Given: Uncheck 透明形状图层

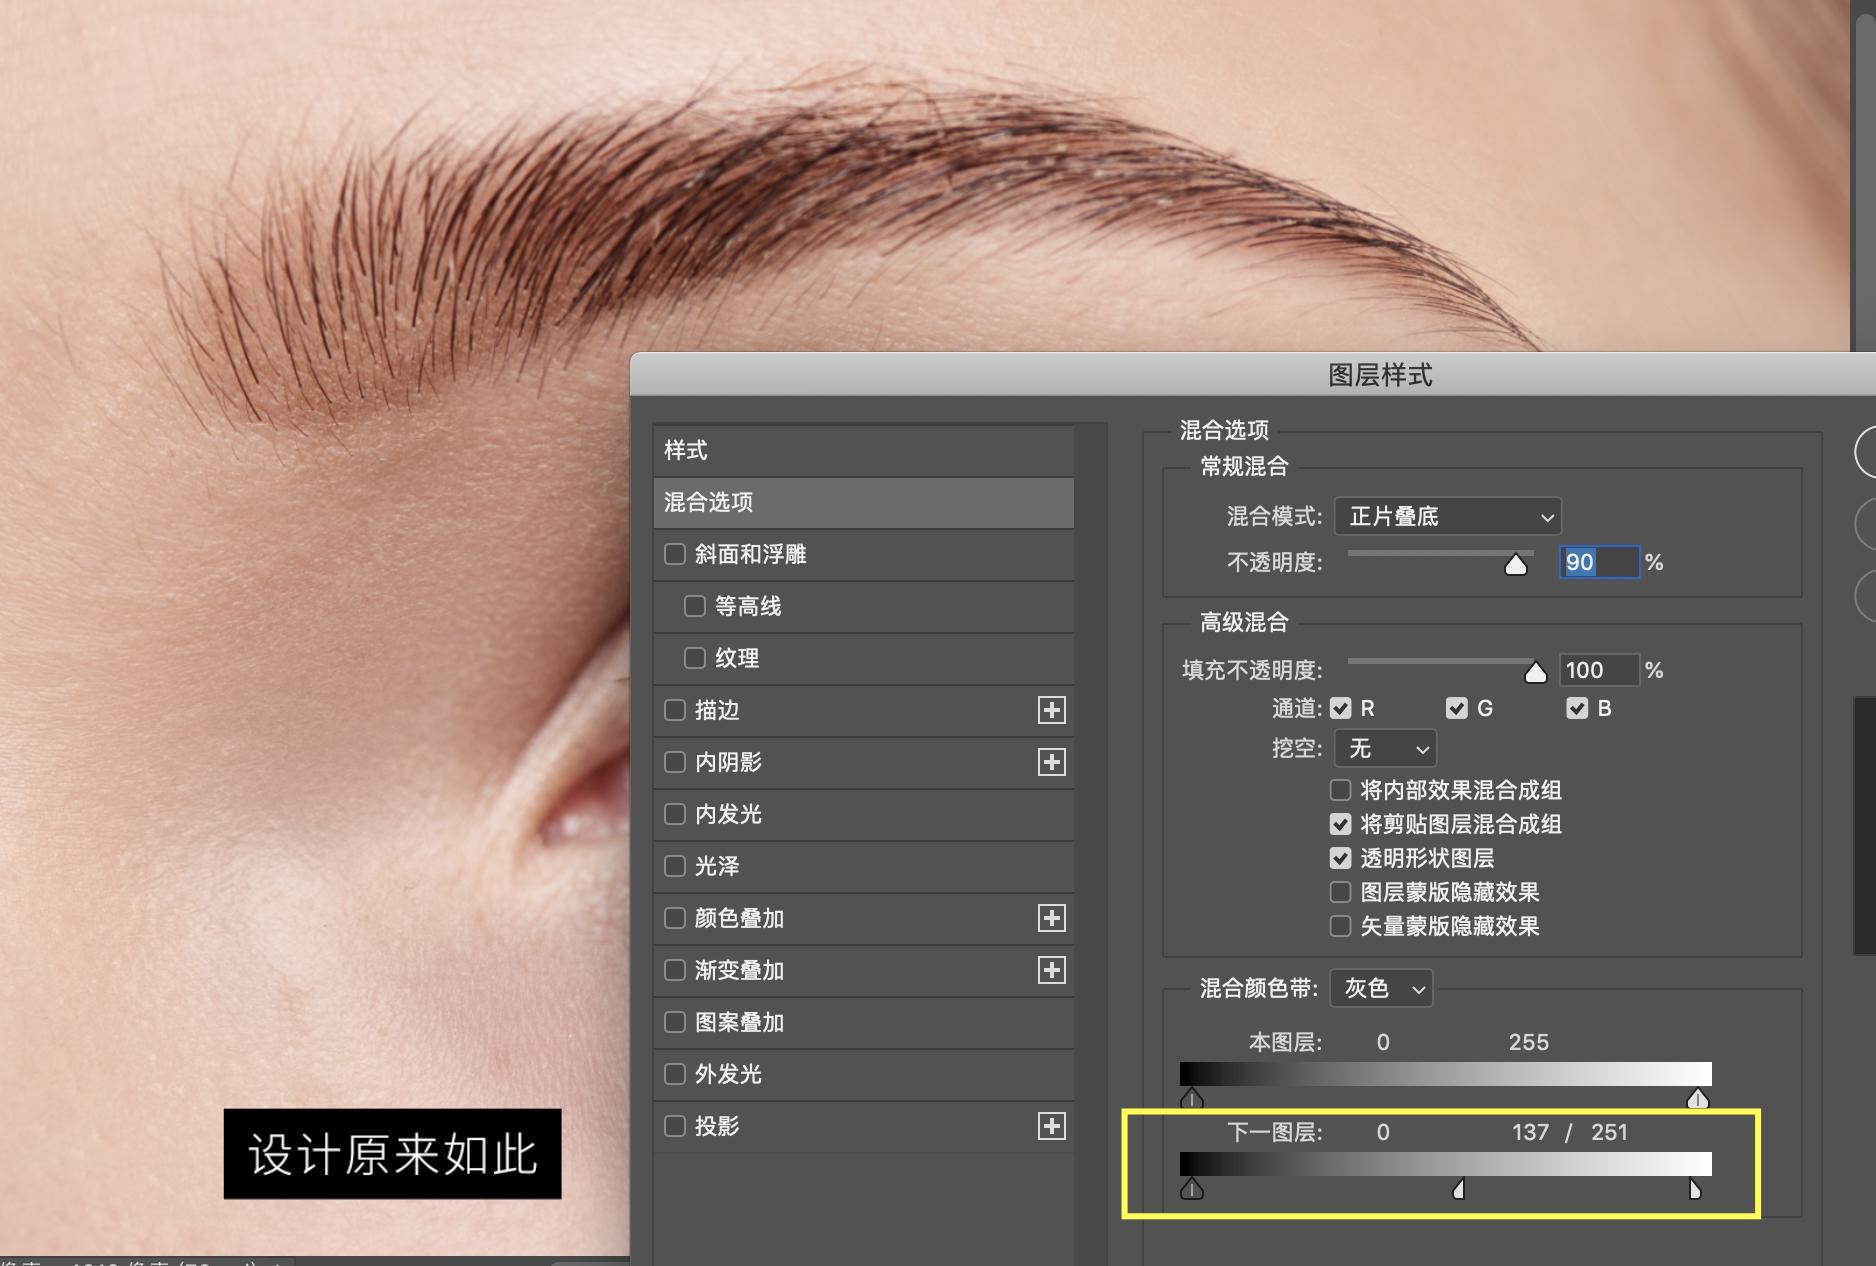Looking at the screenshot, I should pyautogui.click(x=1340, y=858).
